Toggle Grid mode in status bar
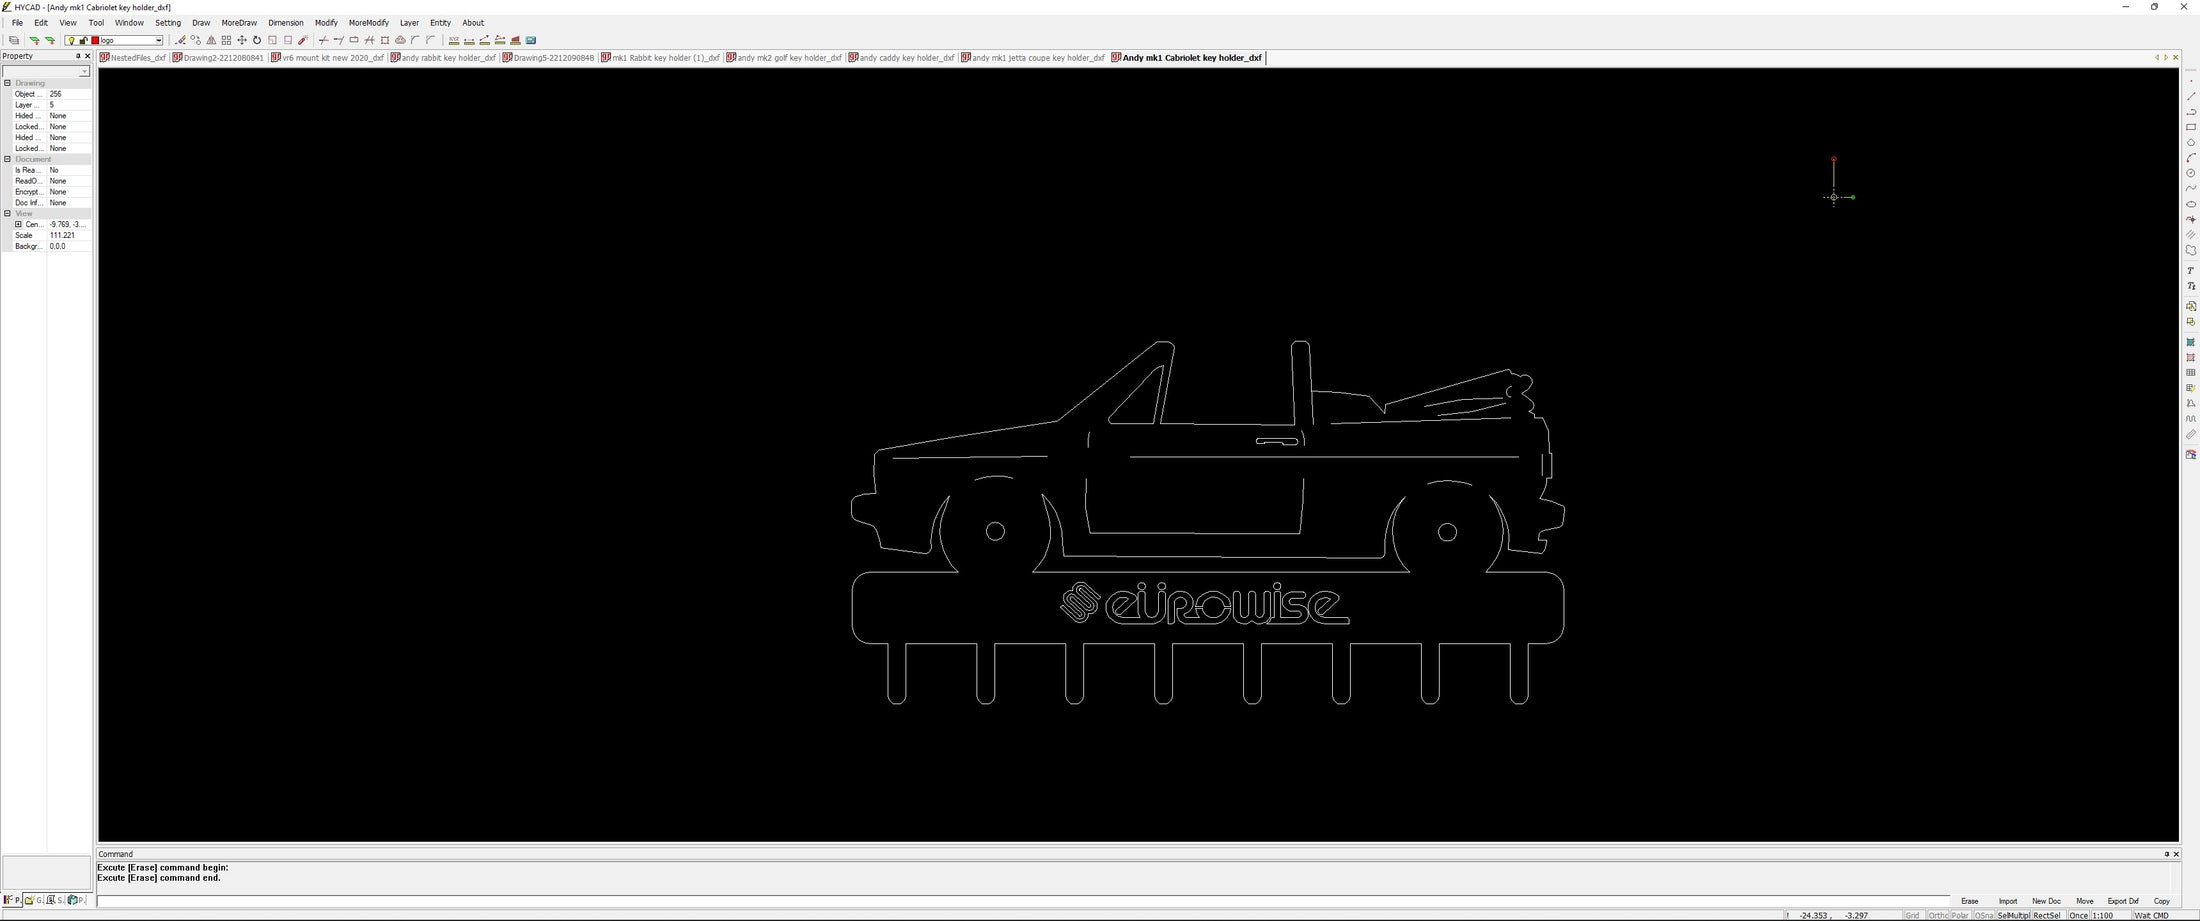 pos(1912,915)
